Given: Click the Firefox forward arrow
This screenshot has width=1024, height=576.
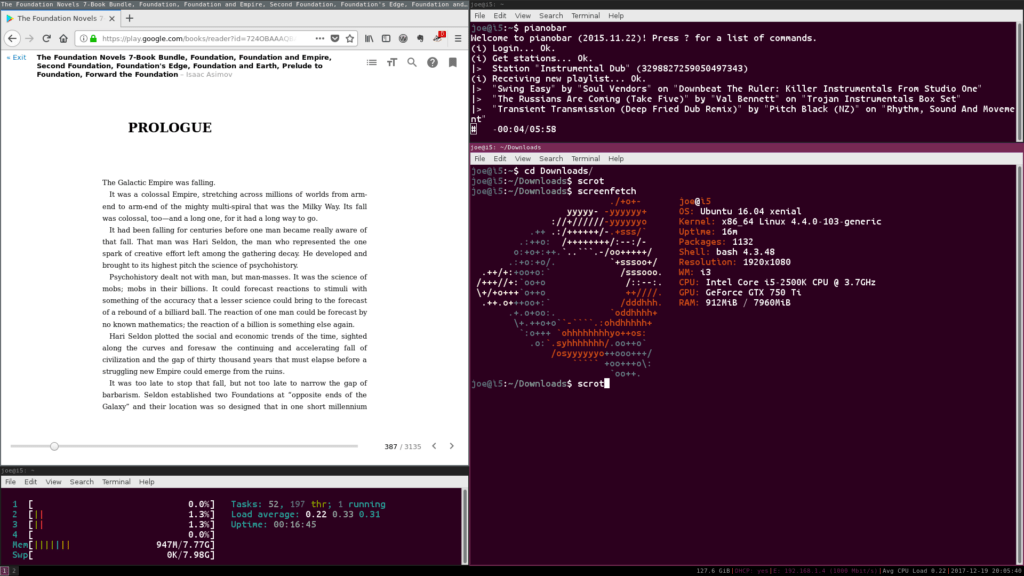Looking at the screenshot, I should pos(29,39).
